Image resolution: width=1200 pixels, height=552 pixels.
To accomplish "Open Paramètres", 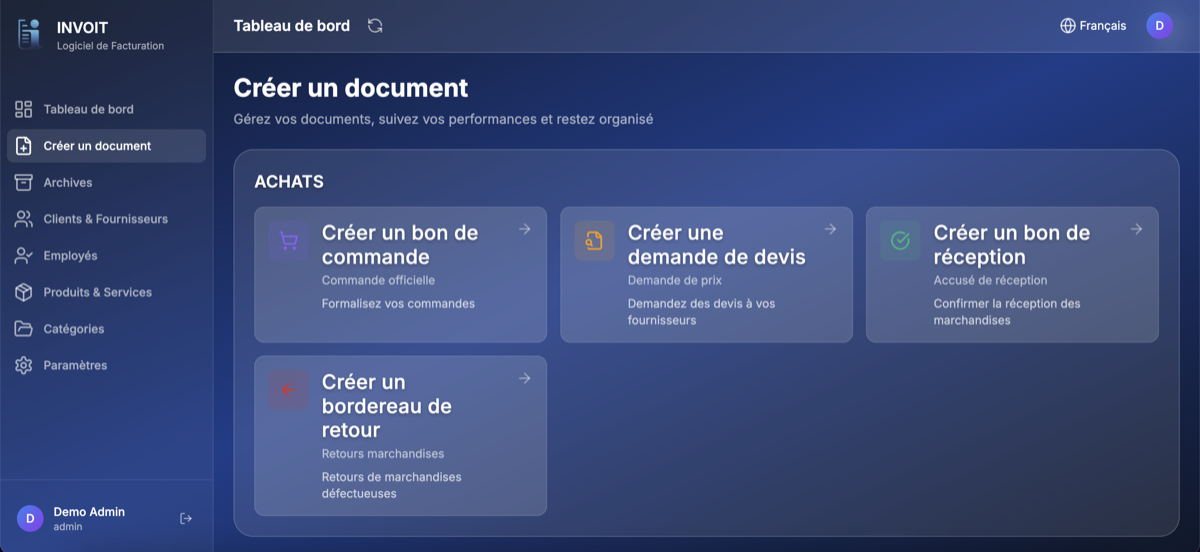I will pos(107,366).
